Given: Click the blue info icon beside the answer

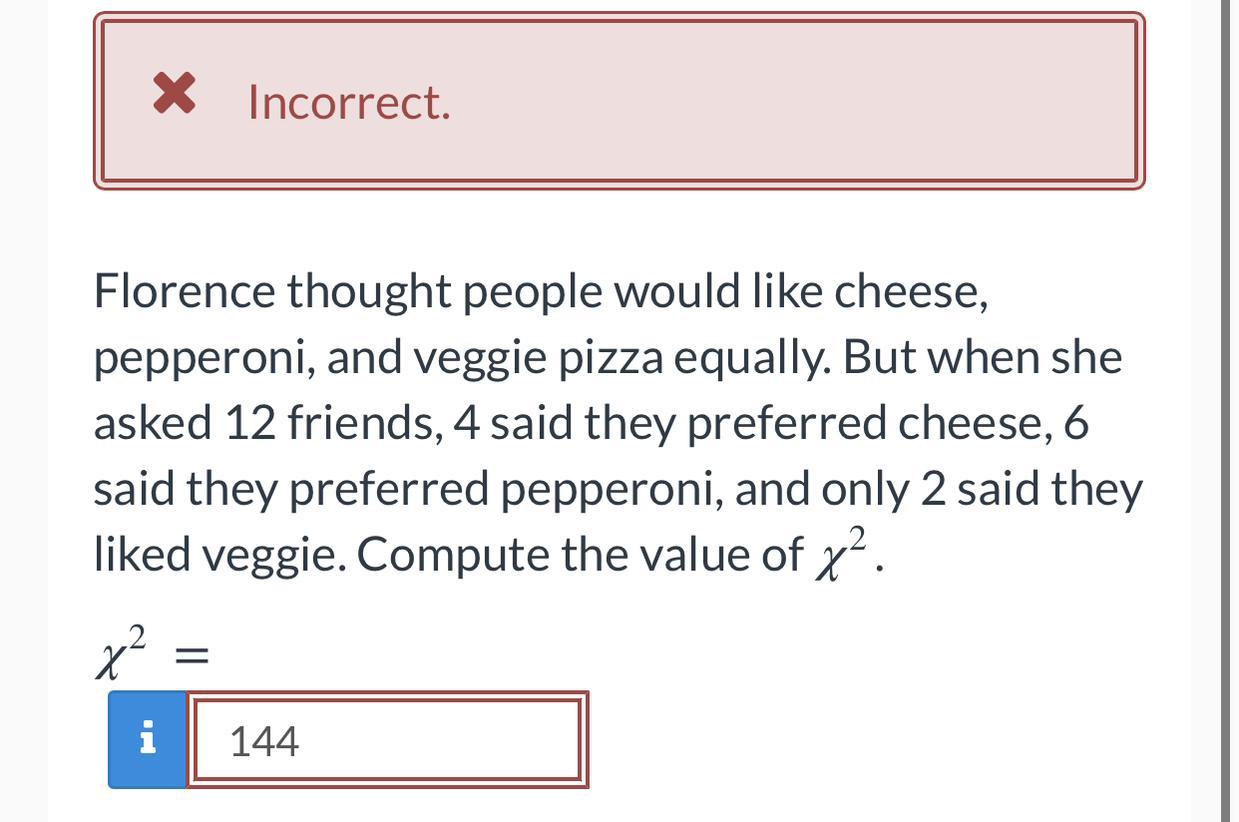Looking at the screenshot, I should tap(148, 739).
